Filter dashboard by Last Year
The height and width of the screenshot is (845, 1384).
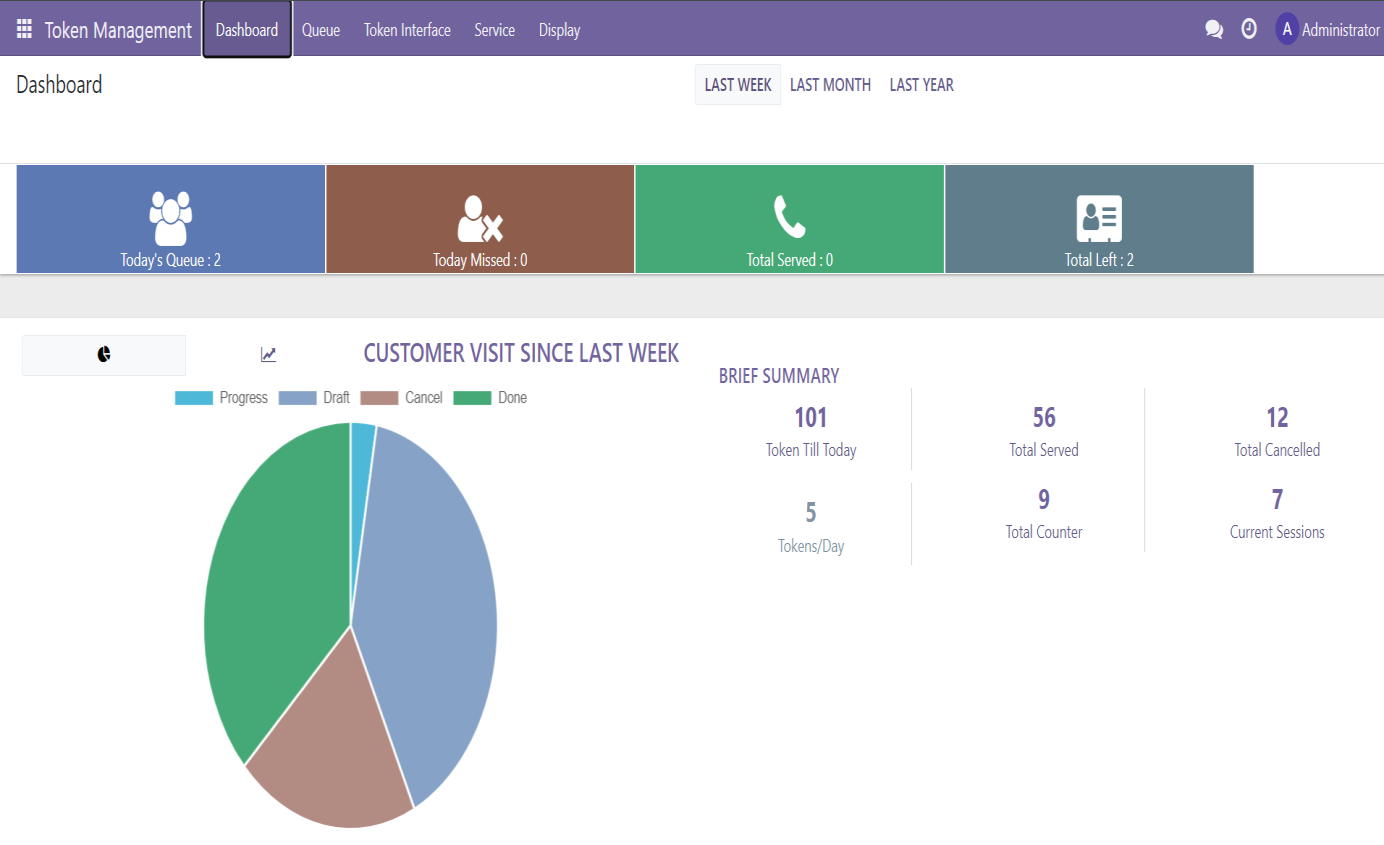(921, 85)
